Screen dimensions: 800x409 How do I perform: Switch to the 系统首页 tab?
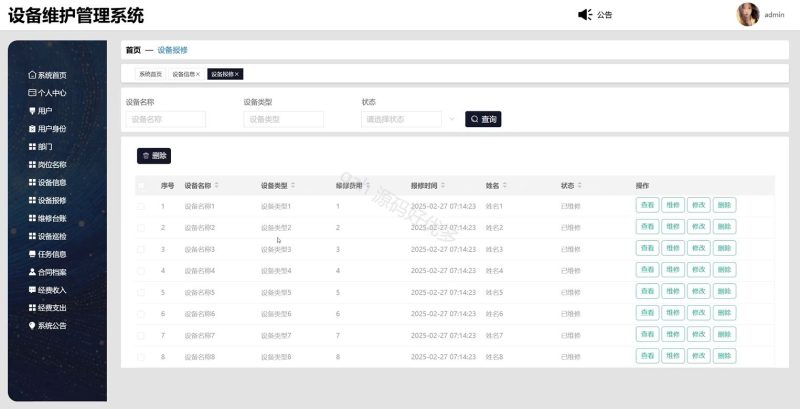click(x=150, y=74)
